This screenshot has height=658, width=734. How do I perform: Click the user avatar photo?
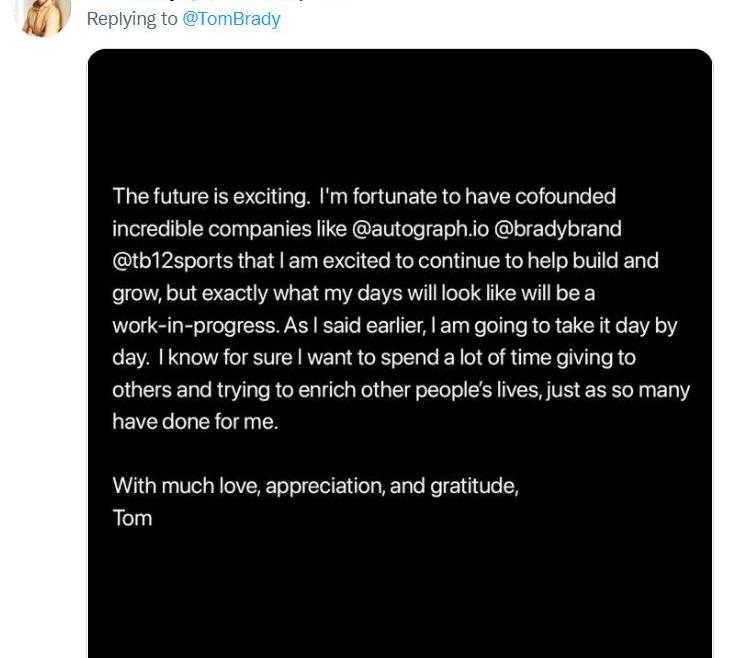(43, 16)
